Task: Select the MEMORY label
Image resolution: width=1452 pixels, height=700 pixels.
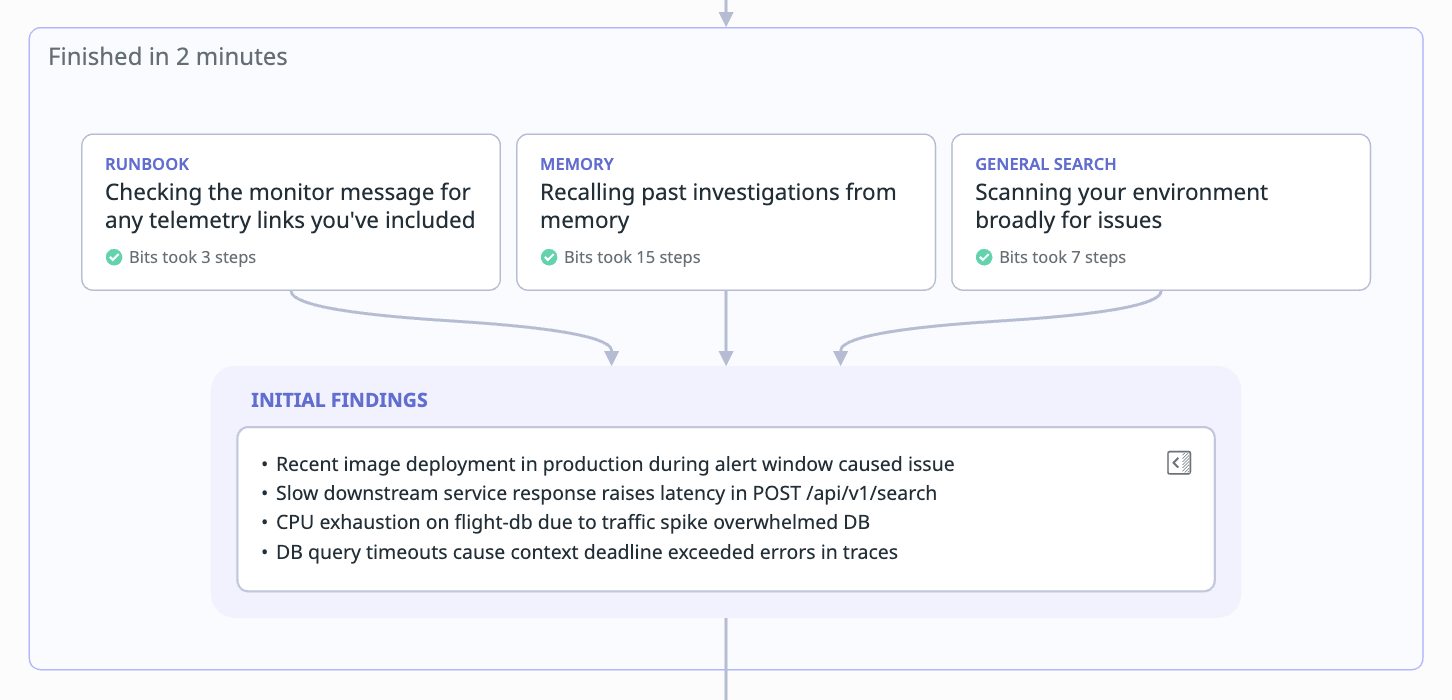Action: pyautogui.click(x=577, y=164)
